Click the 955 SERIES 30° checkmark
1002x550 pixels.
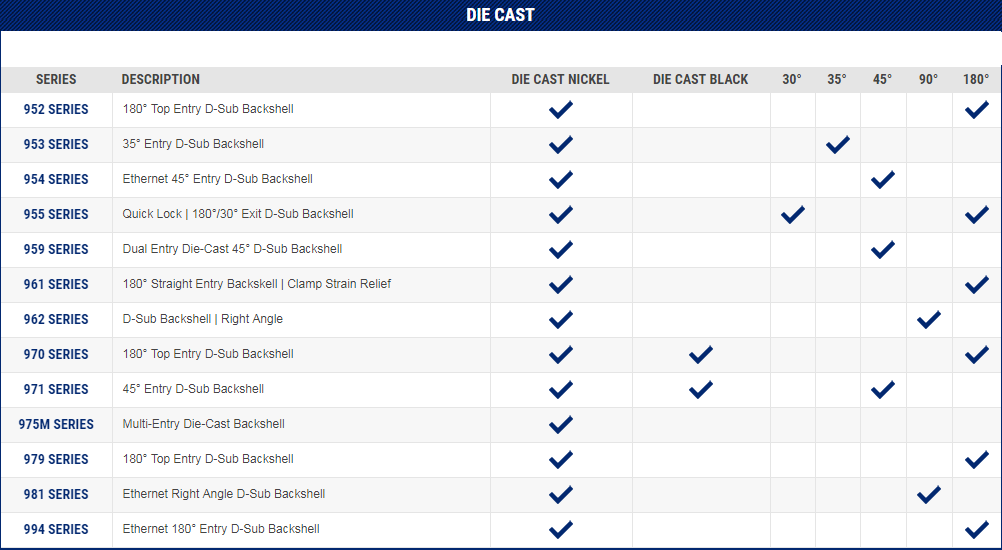click(x=792, y=214)
